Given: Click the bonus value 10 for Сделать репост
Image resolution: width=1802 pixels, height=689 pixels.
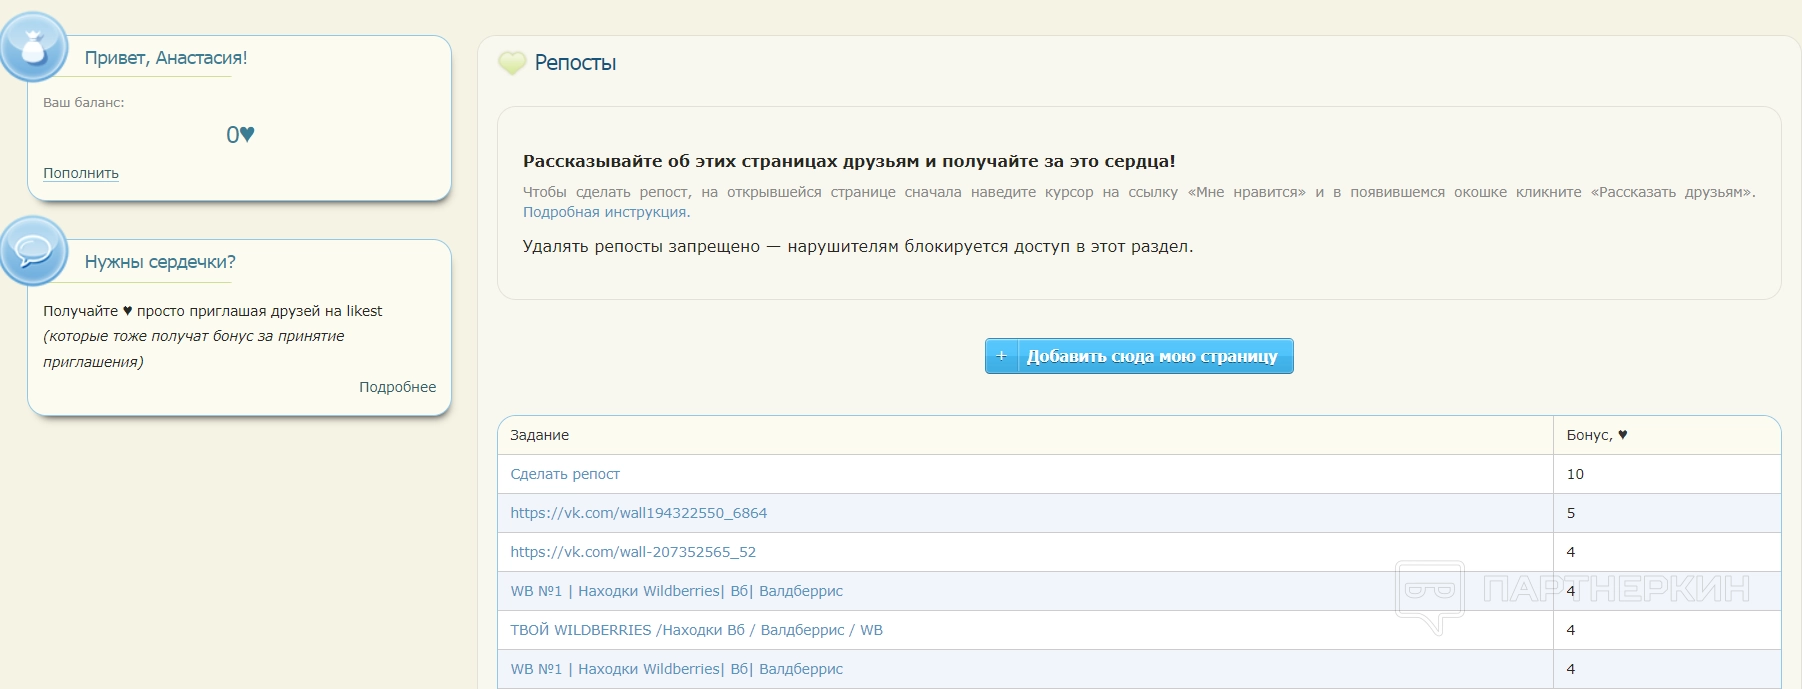Looking at the screenshot, I should click(x=1575, y=474).
